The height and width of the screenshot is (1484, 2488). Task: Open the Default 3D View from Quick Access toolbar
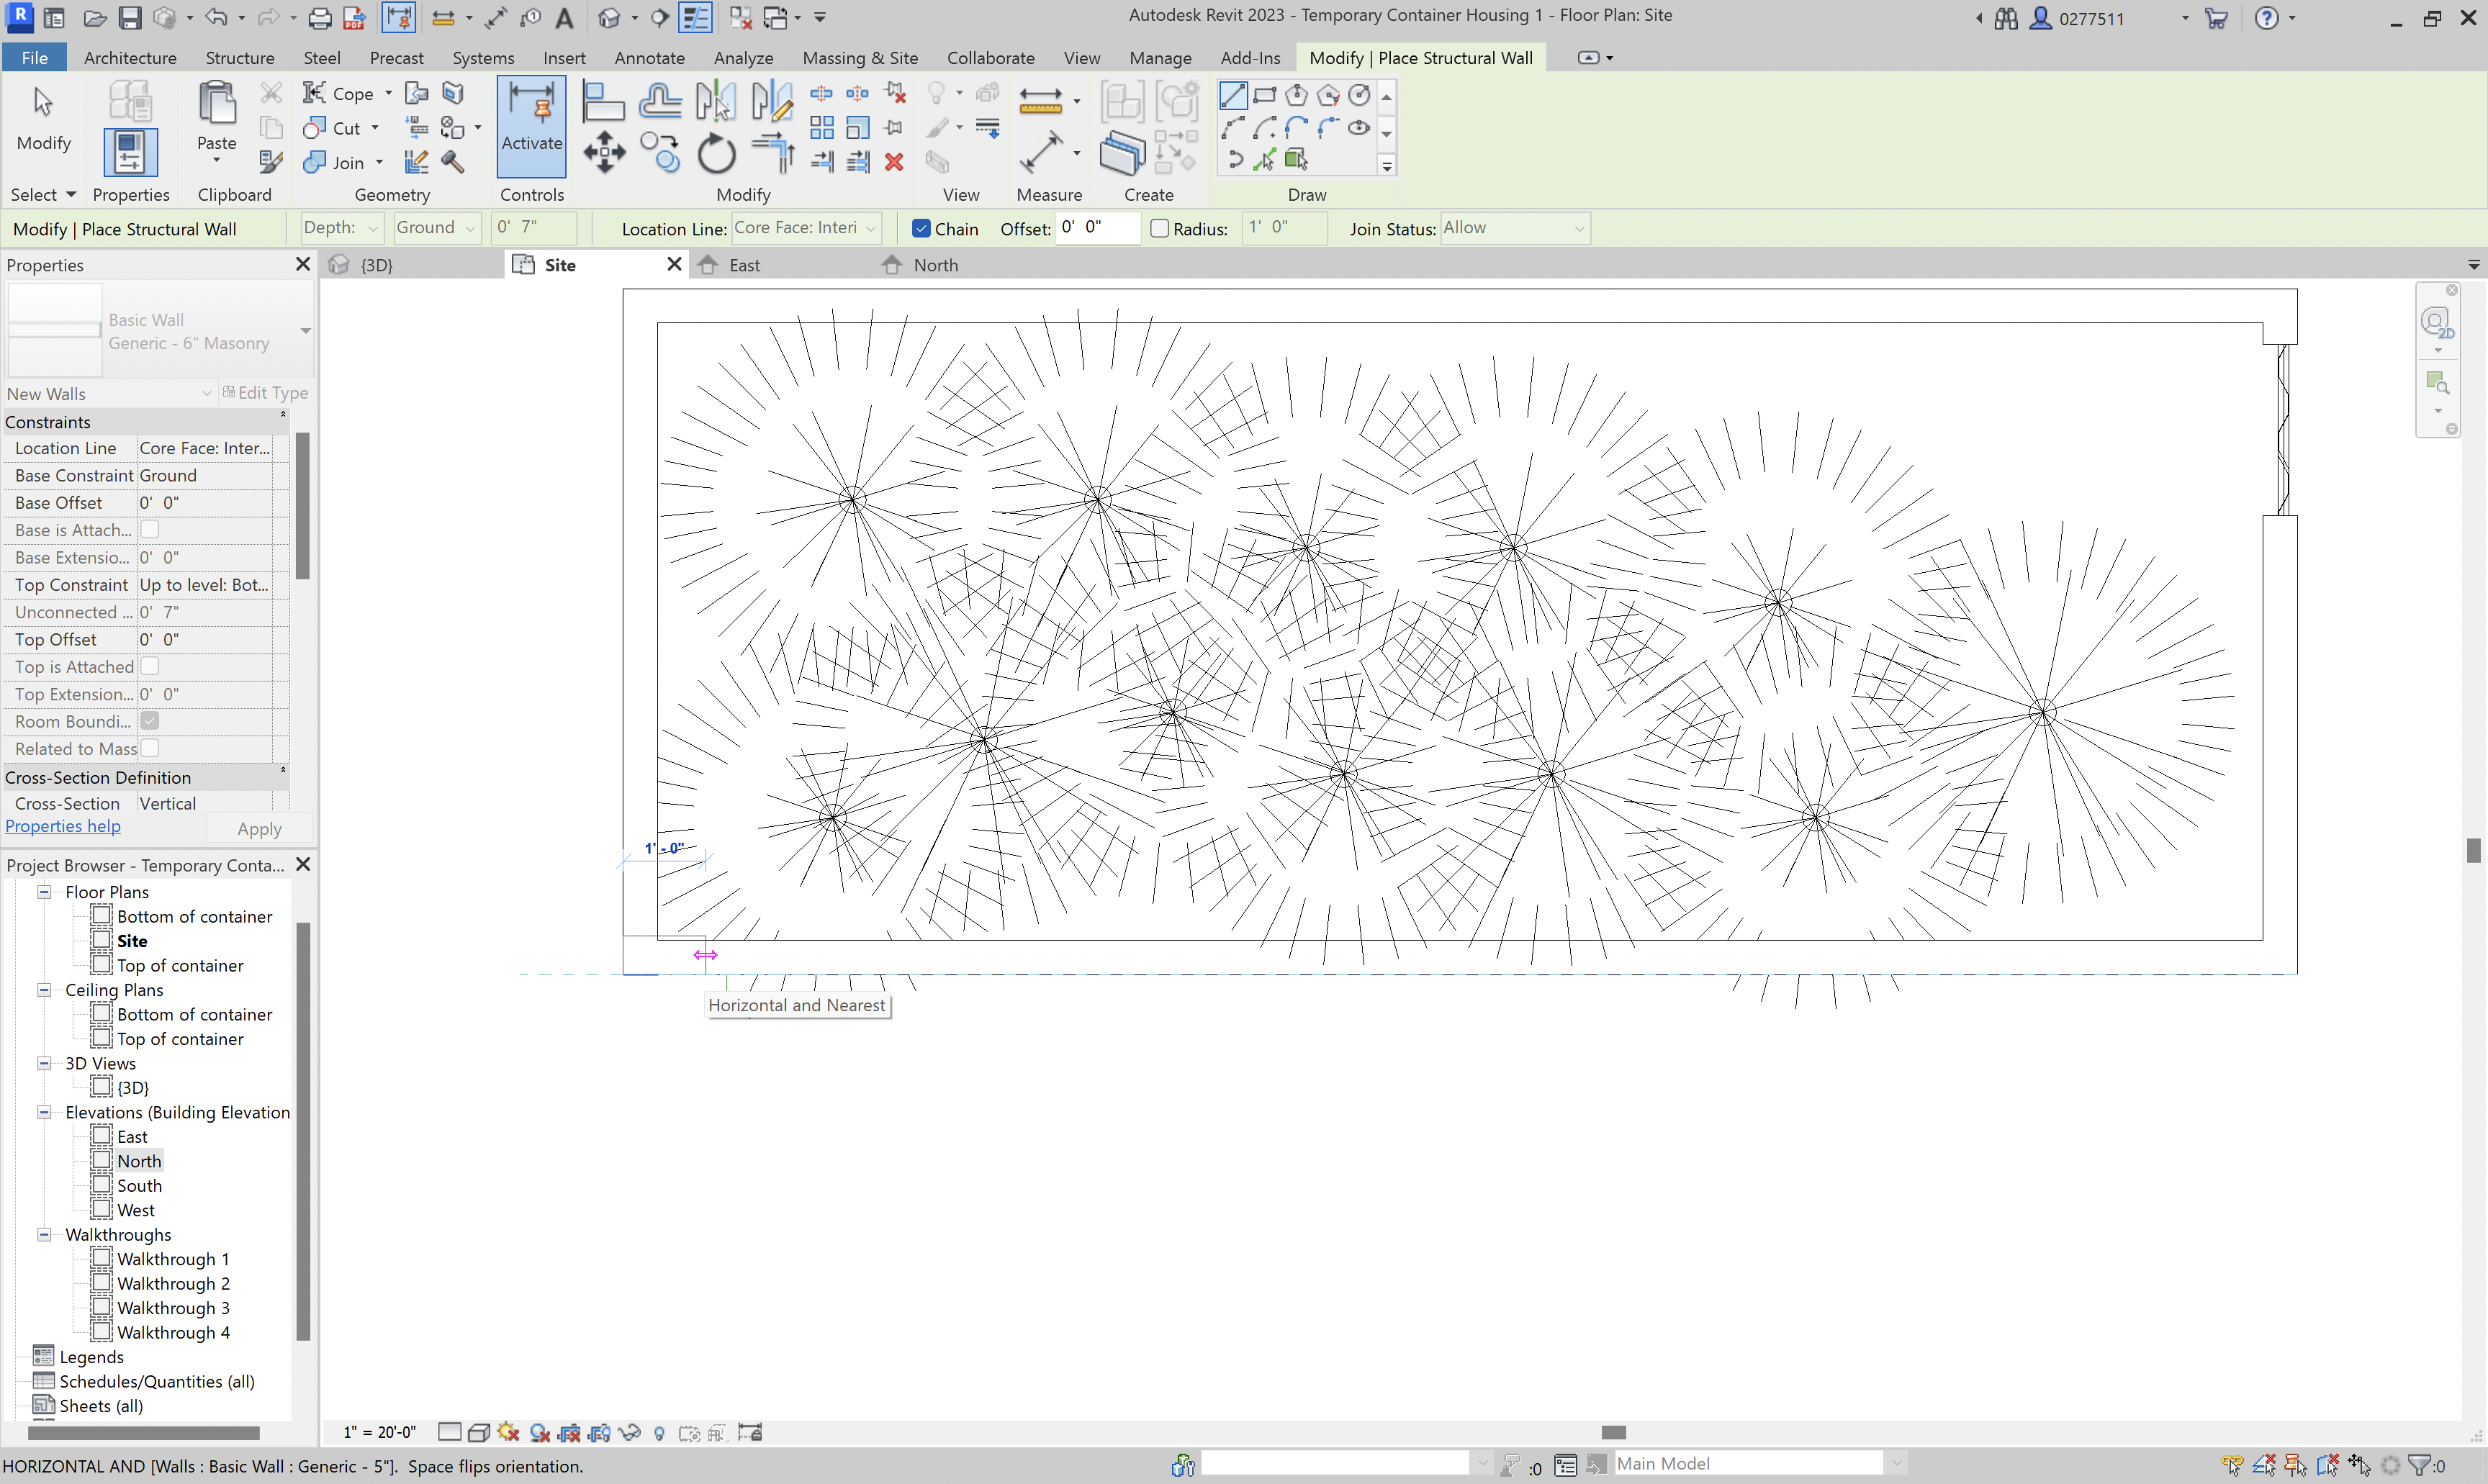(610, 17)
